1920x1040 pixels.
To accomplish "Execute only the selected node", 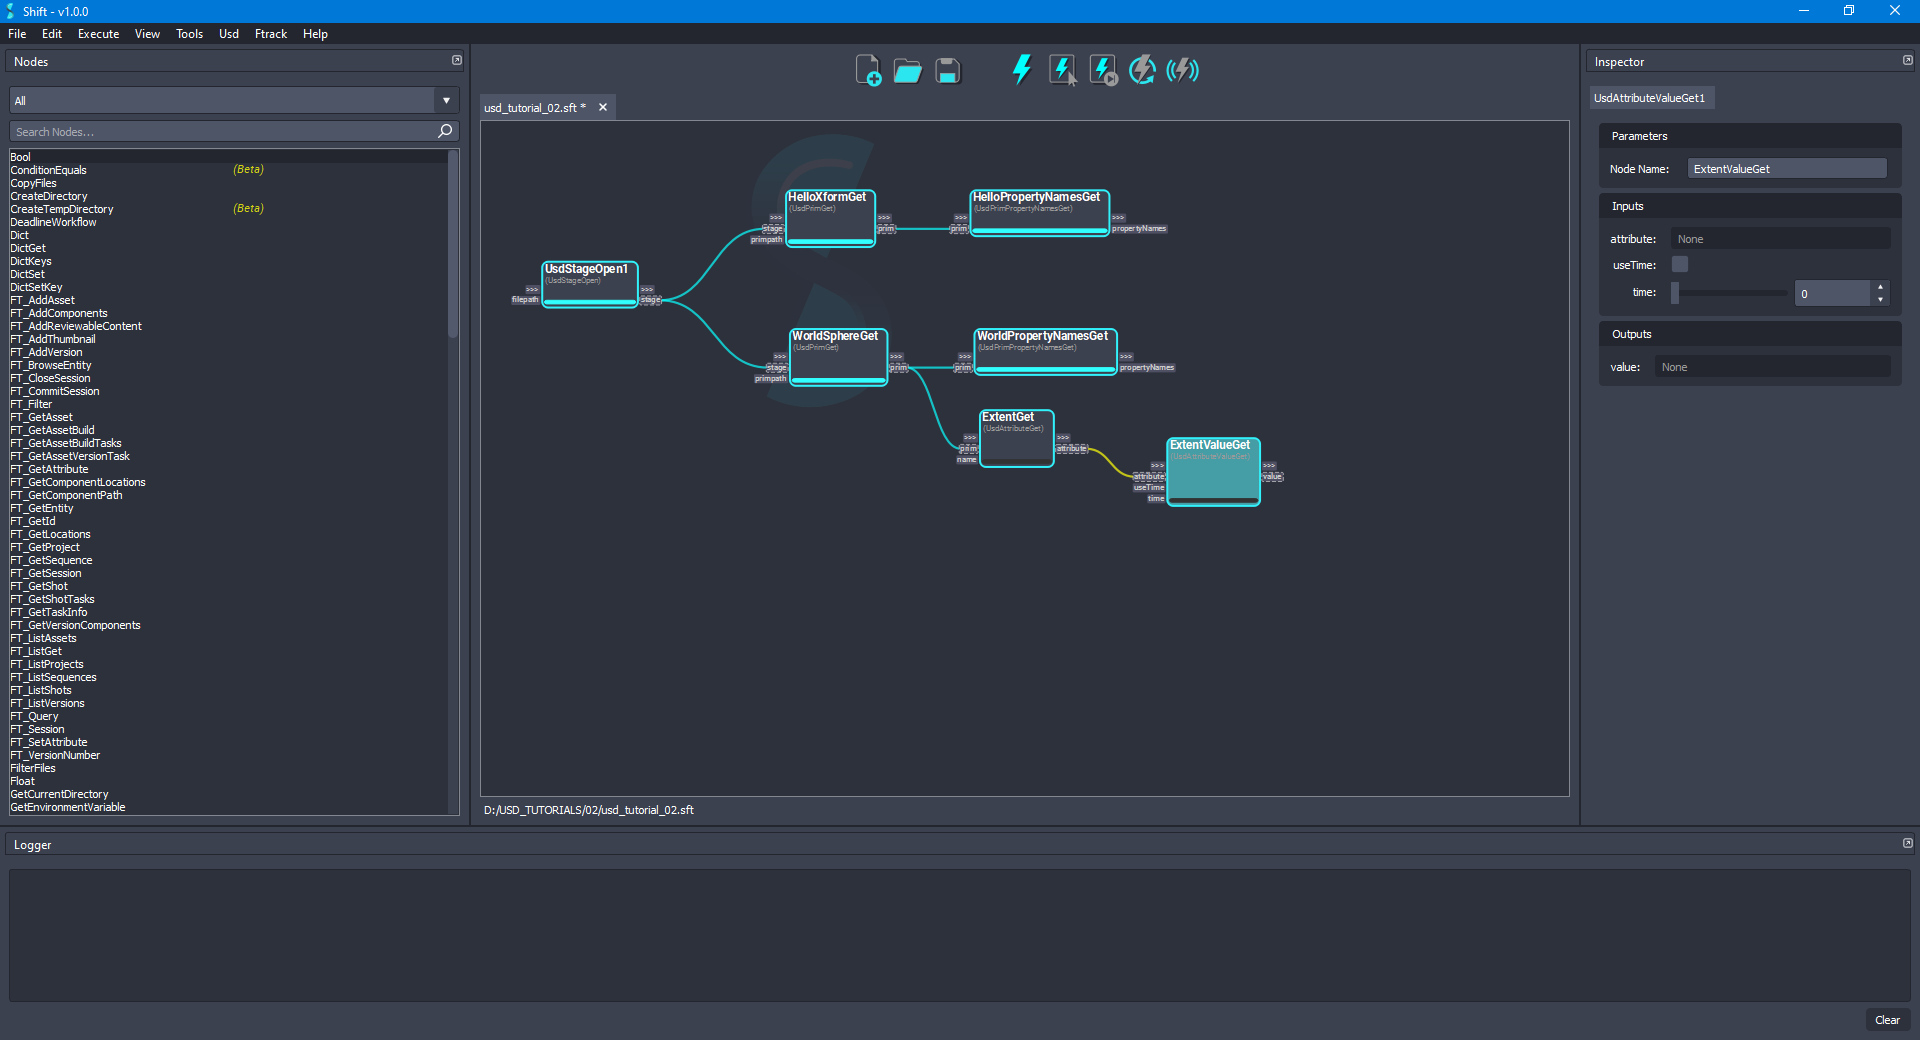I will 1061,70.
